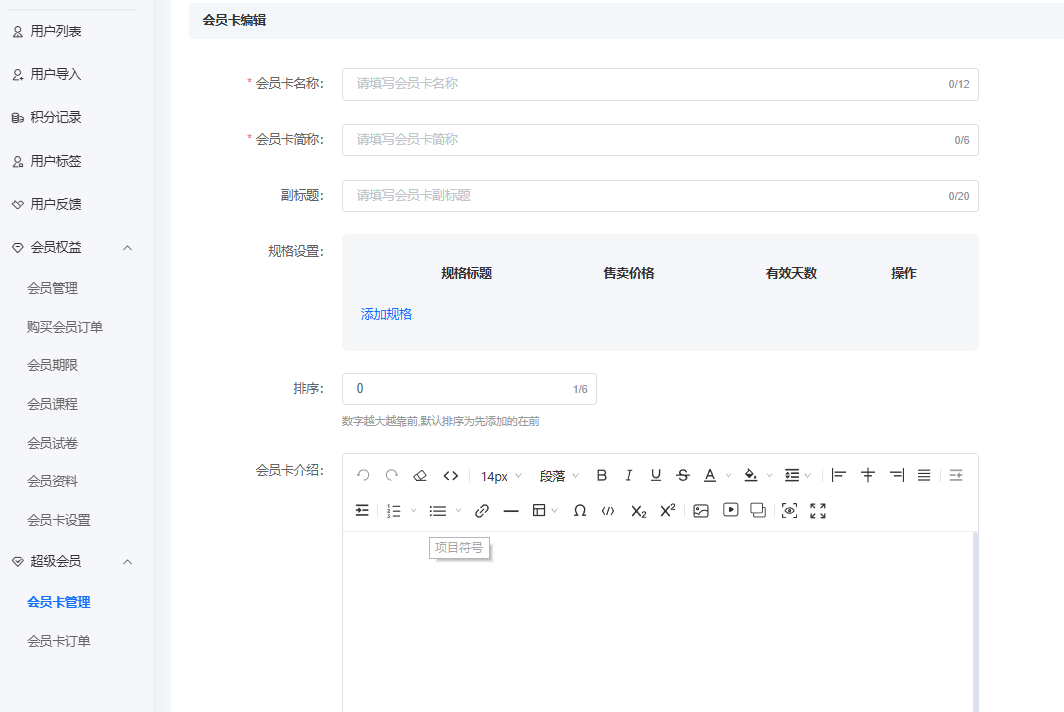Toggle strikethrough text formatting
This screenshot has width=1064, height=712.
pyautogui.click(x=683, y=476)
